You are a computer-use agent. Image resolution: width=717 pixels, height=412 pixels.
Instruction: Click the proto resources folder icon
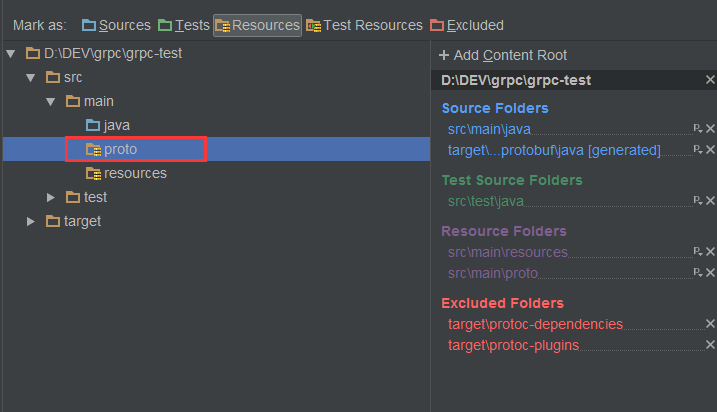[x=93, y=149]
